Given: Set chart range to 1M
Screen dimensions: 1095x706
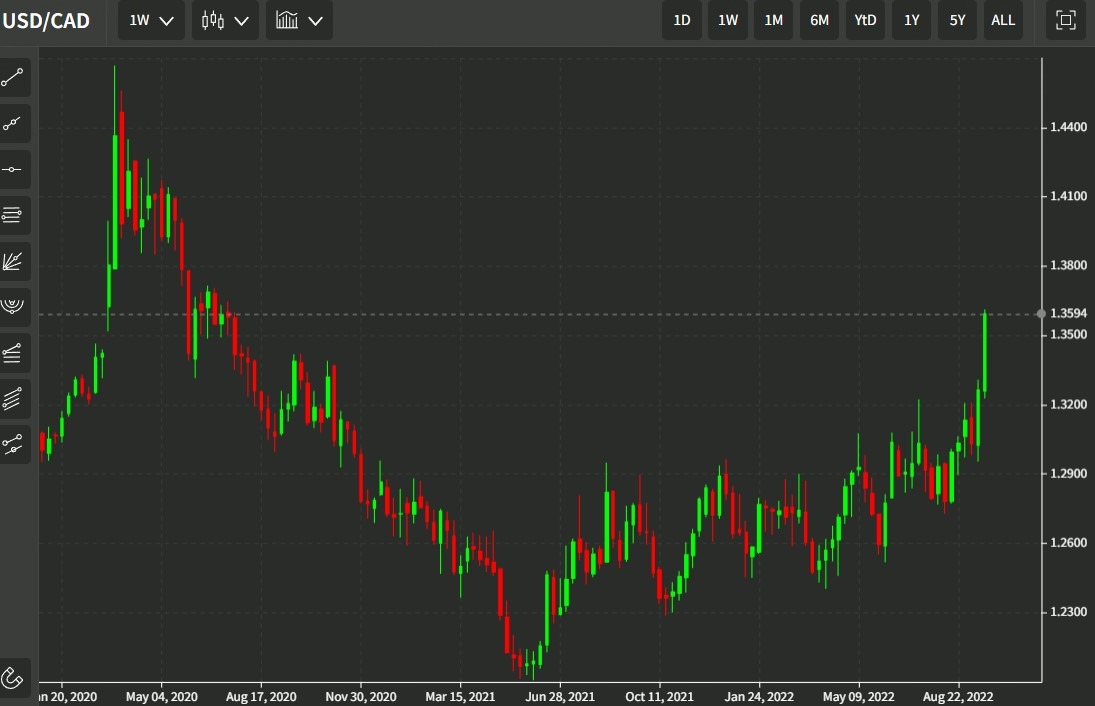Looking at the screenshot, I should (774, 20).
